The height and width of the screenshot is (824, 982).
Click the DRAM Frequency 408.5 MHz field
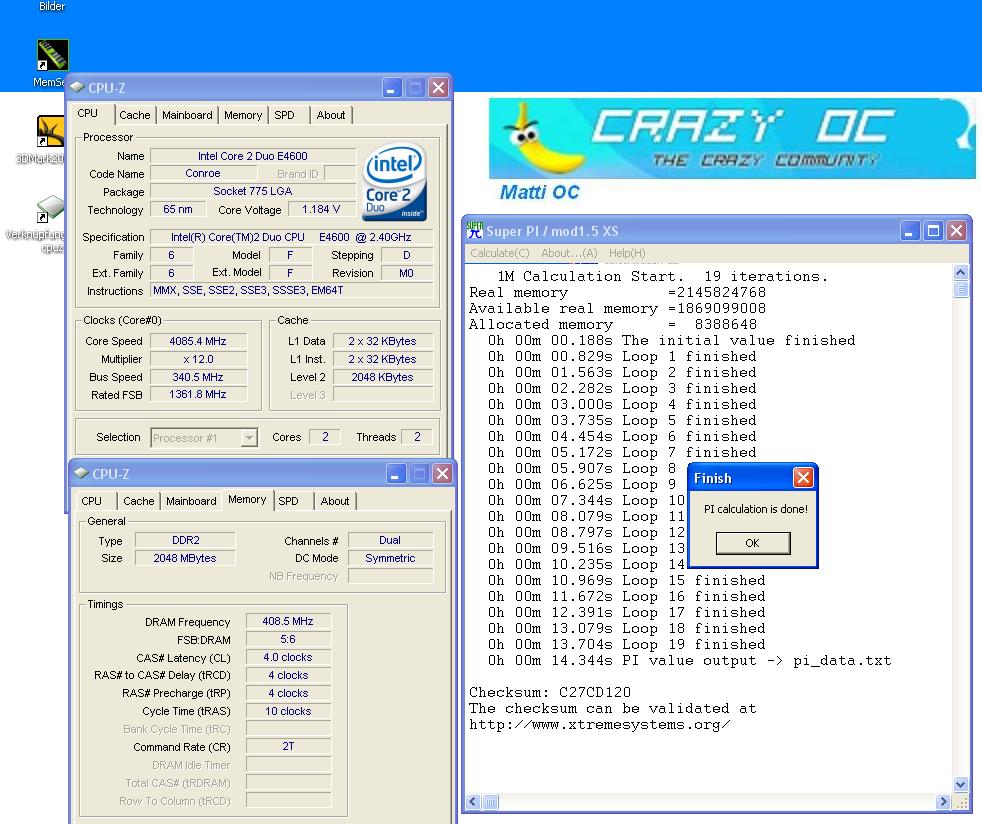[x=288, y=621]
